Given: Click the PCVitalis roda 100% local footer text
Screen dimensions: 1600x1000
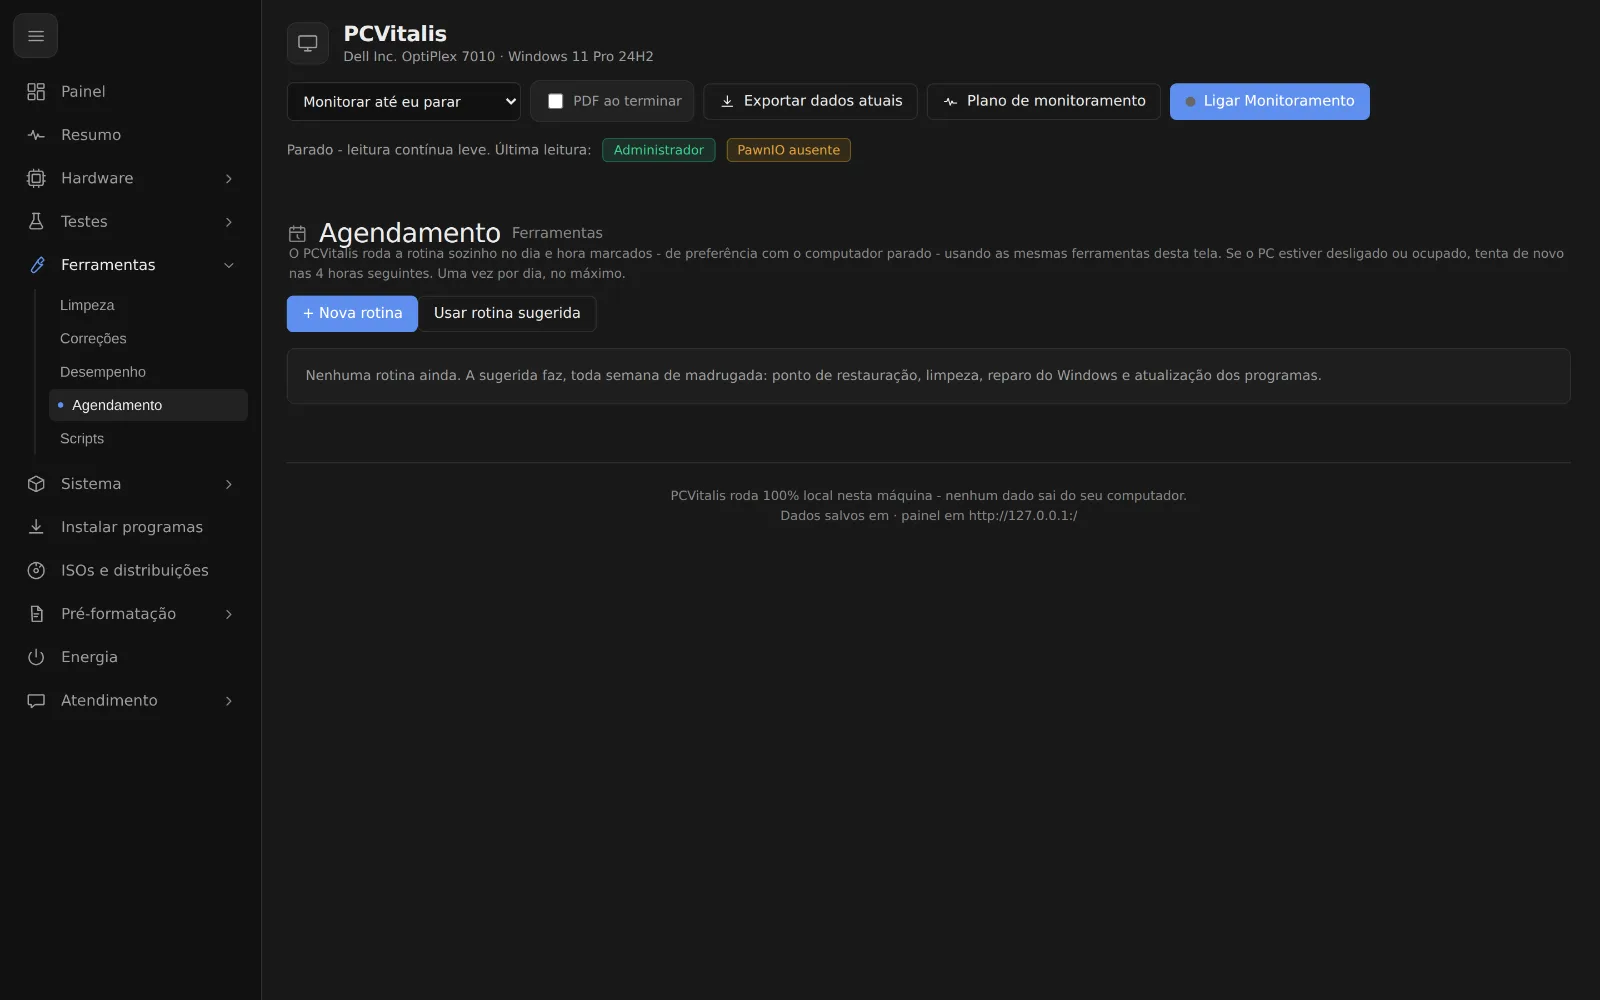Looking at the screenshot, I should tap(928, 496).
